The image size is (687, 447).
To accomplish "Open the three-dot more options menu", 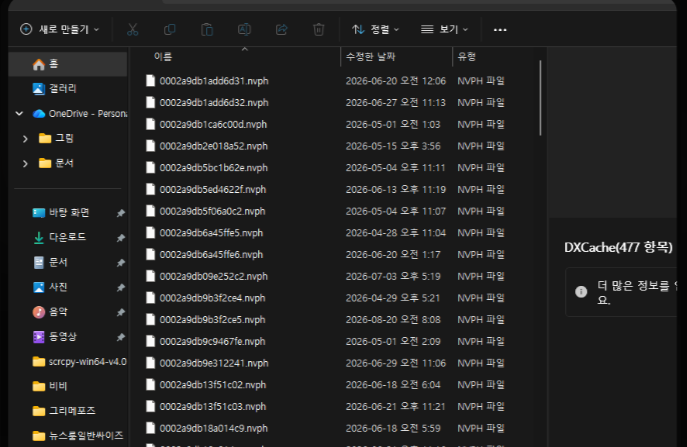I will pyautogui.click(x=500, y=30).
